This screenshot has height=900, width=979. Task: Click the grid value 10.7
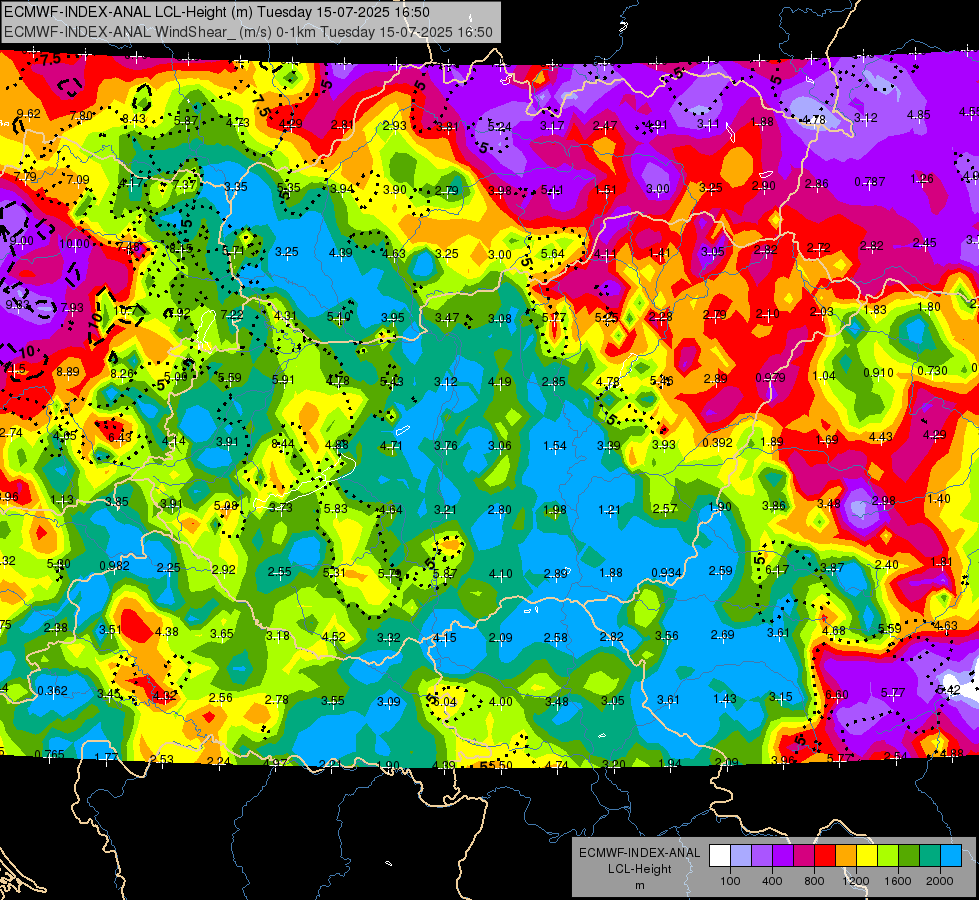[x=125, y=310]
